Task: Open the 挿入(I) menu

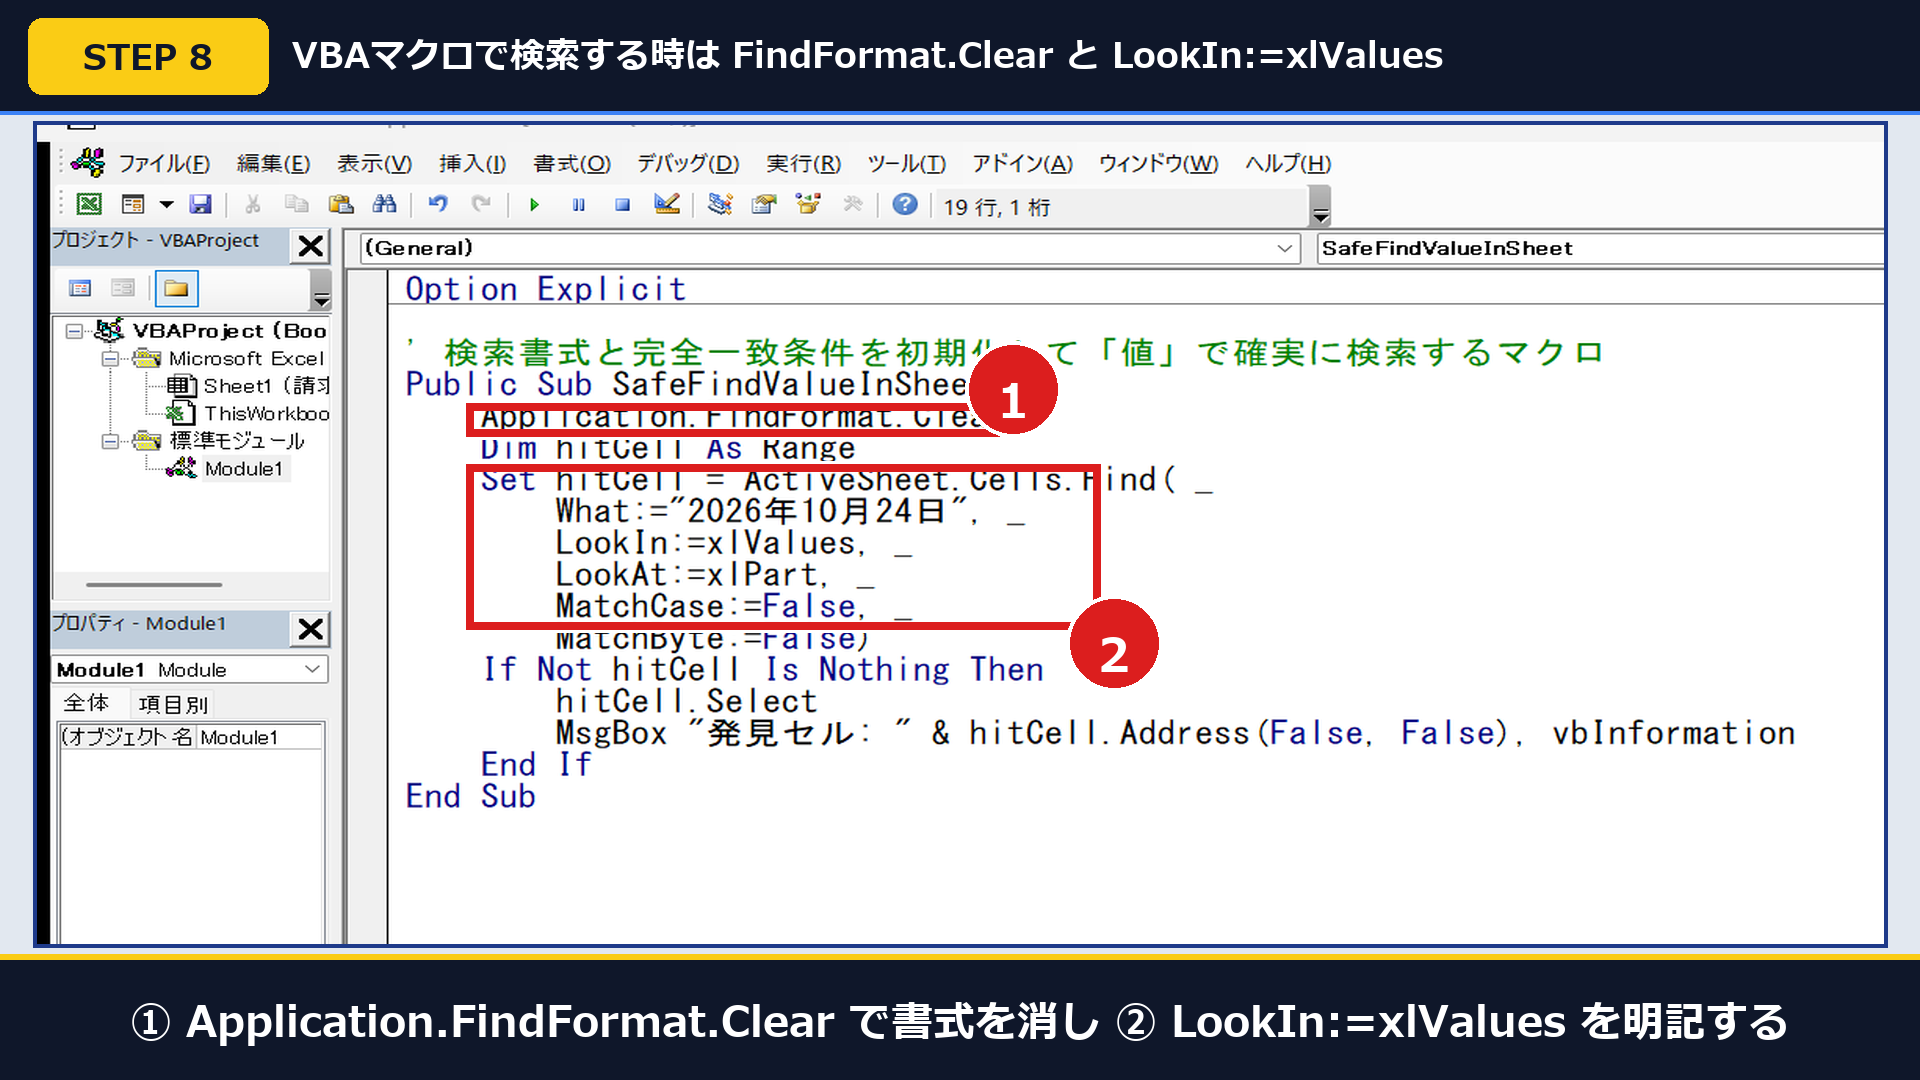Action: (x=472, y=163)
